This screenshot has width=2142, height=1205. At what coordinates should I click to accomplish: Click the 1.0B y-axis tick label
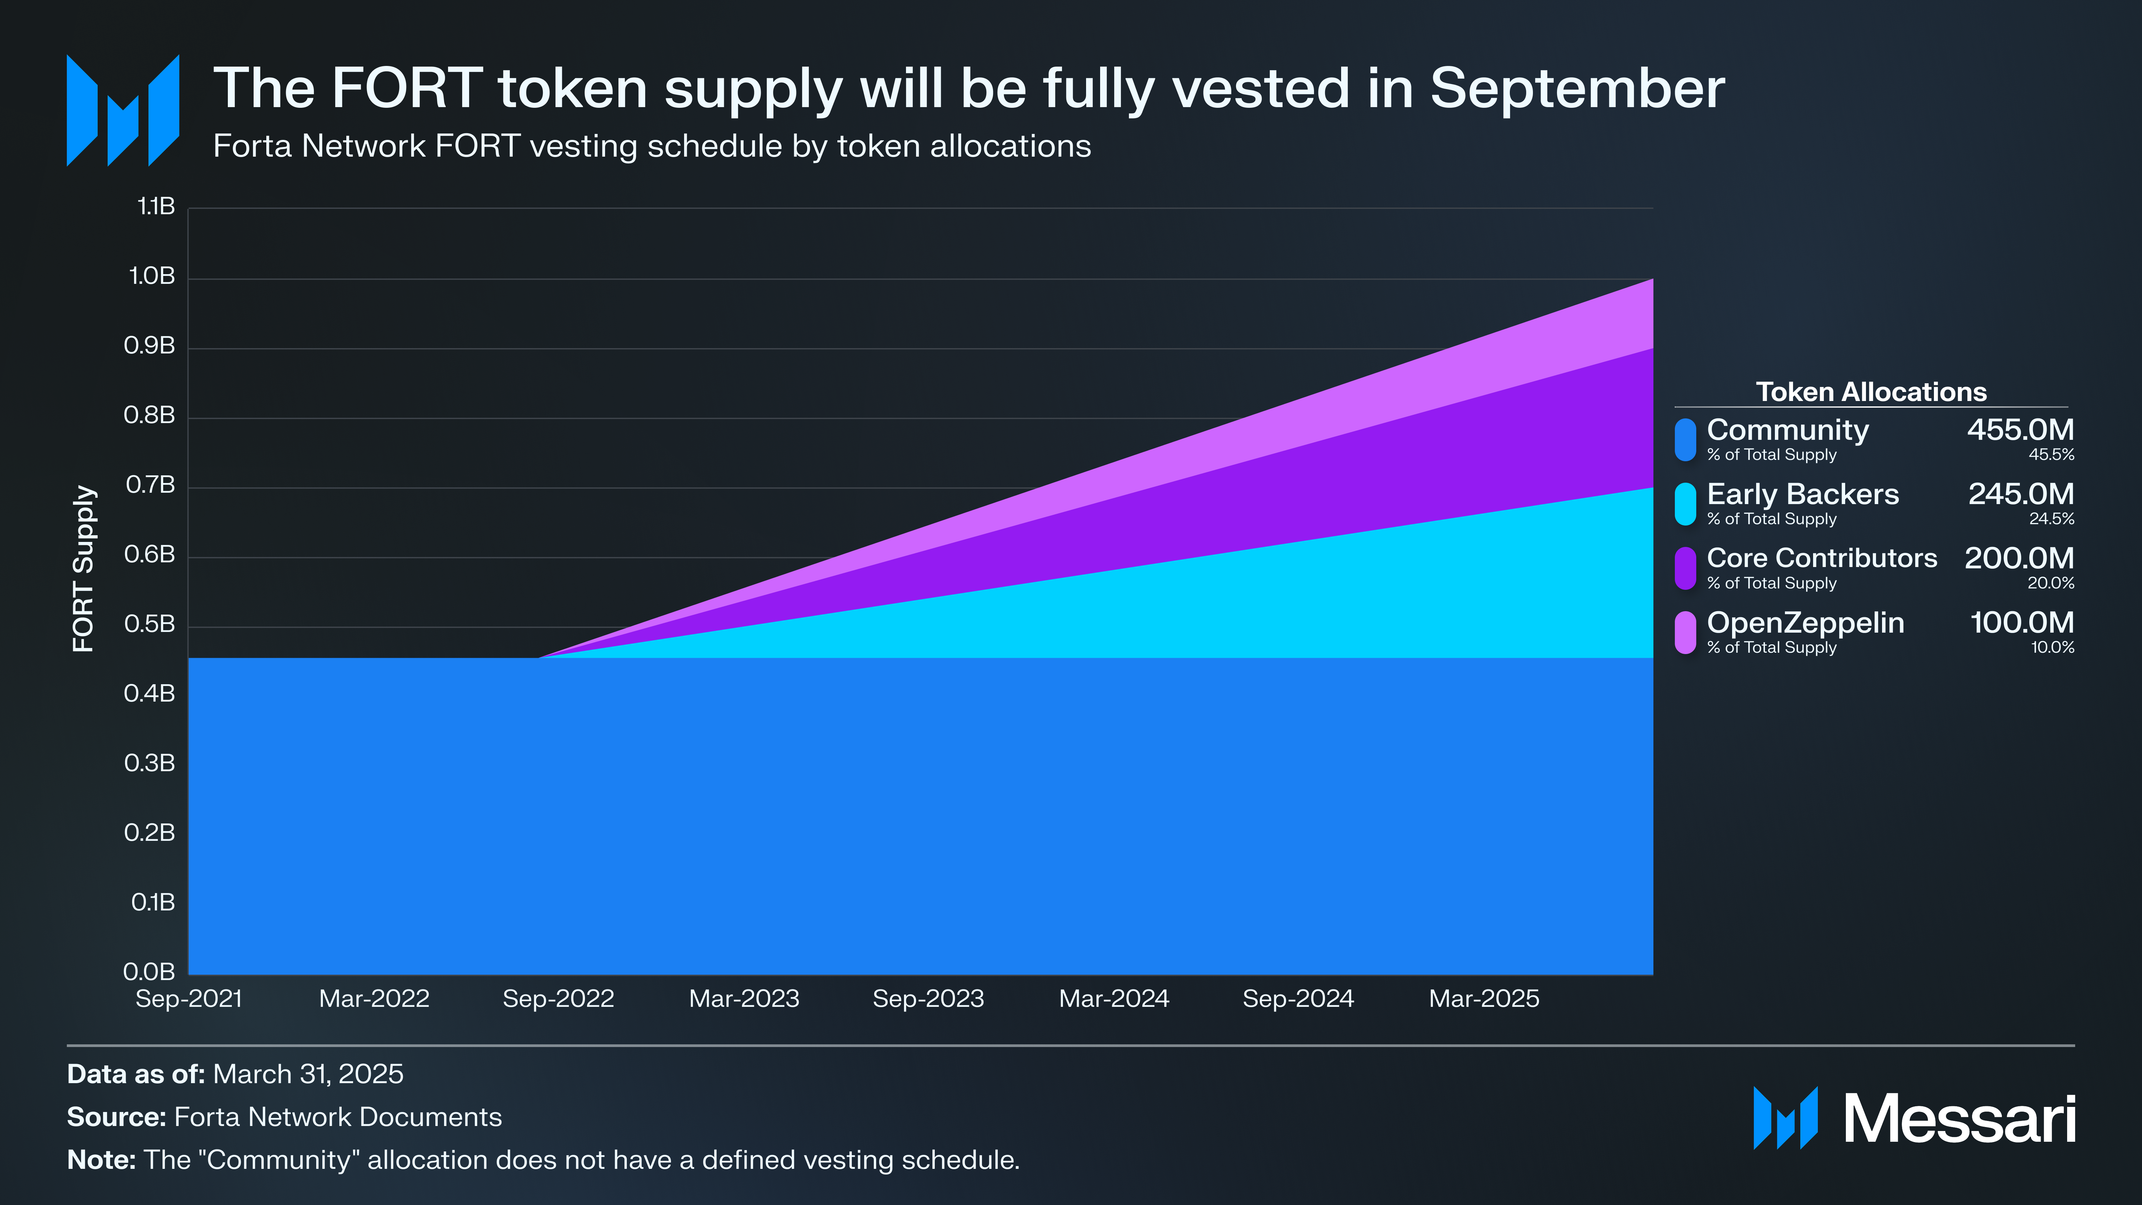[x=152, y=276]
